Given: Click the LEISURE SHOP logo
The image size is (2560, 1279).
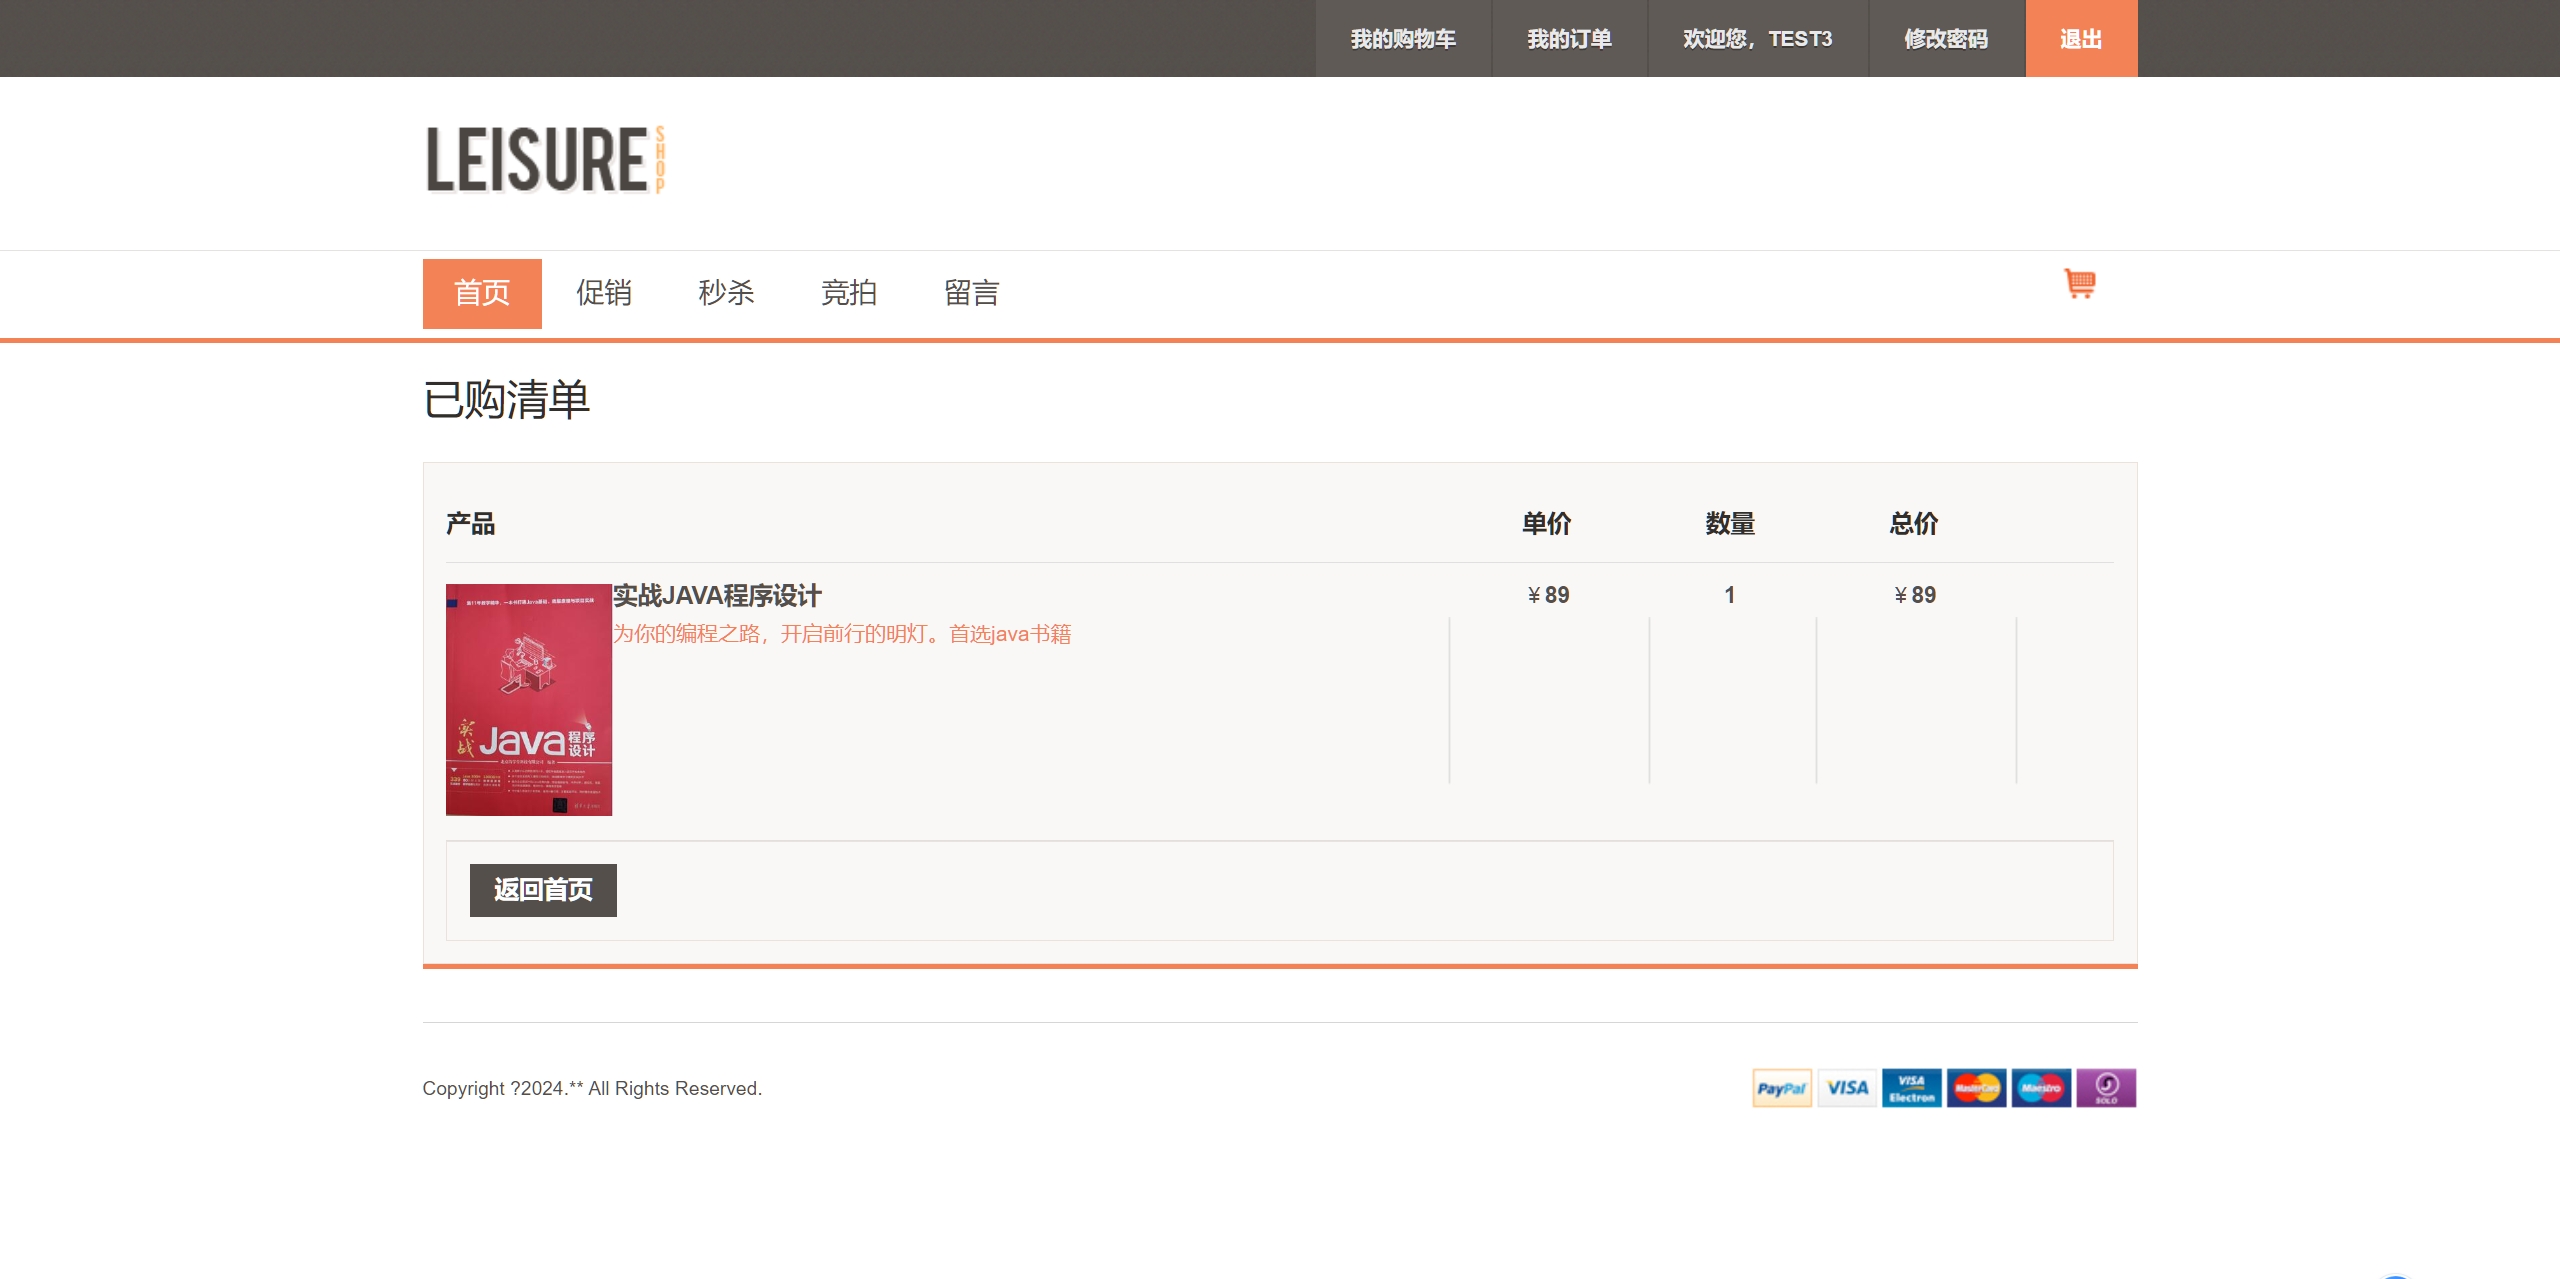Looking at the screenshot, I should (545, 159).
